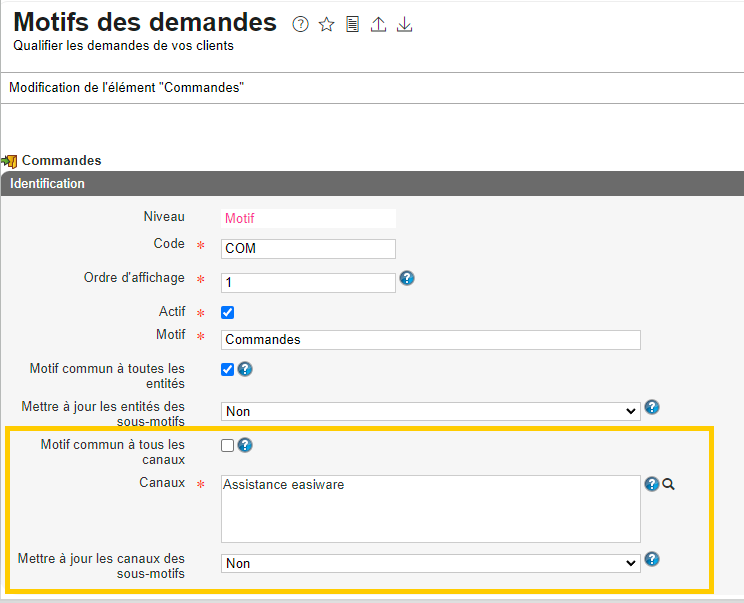
Task: Show help icon beside Canaux list
Action: click(x=652, y=484)
